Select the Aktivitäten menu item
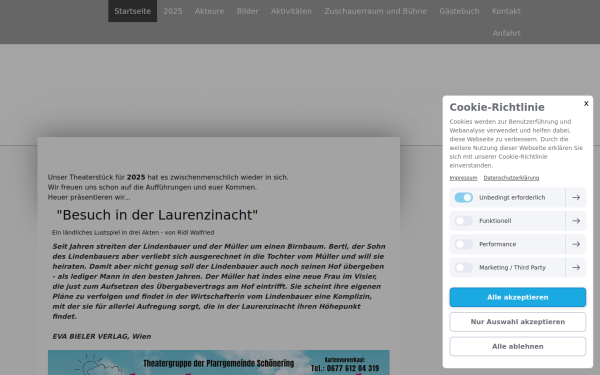The height and width of the screenshot is (375, 600). click(291, 11)
